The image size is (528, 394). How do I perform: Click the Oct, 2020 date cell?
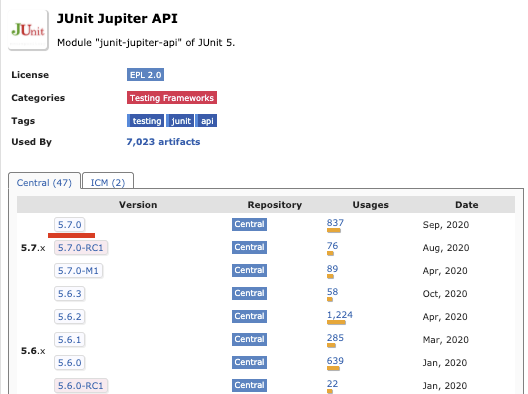pyautogui.click(x=445, y=294)
